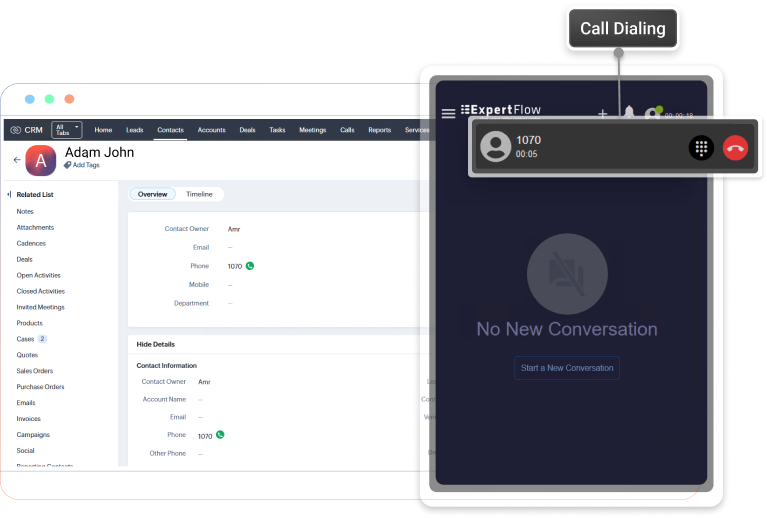Screen dimensions: 767x518
Task: Open the Tasks tab
Action: tap(277, 130)
